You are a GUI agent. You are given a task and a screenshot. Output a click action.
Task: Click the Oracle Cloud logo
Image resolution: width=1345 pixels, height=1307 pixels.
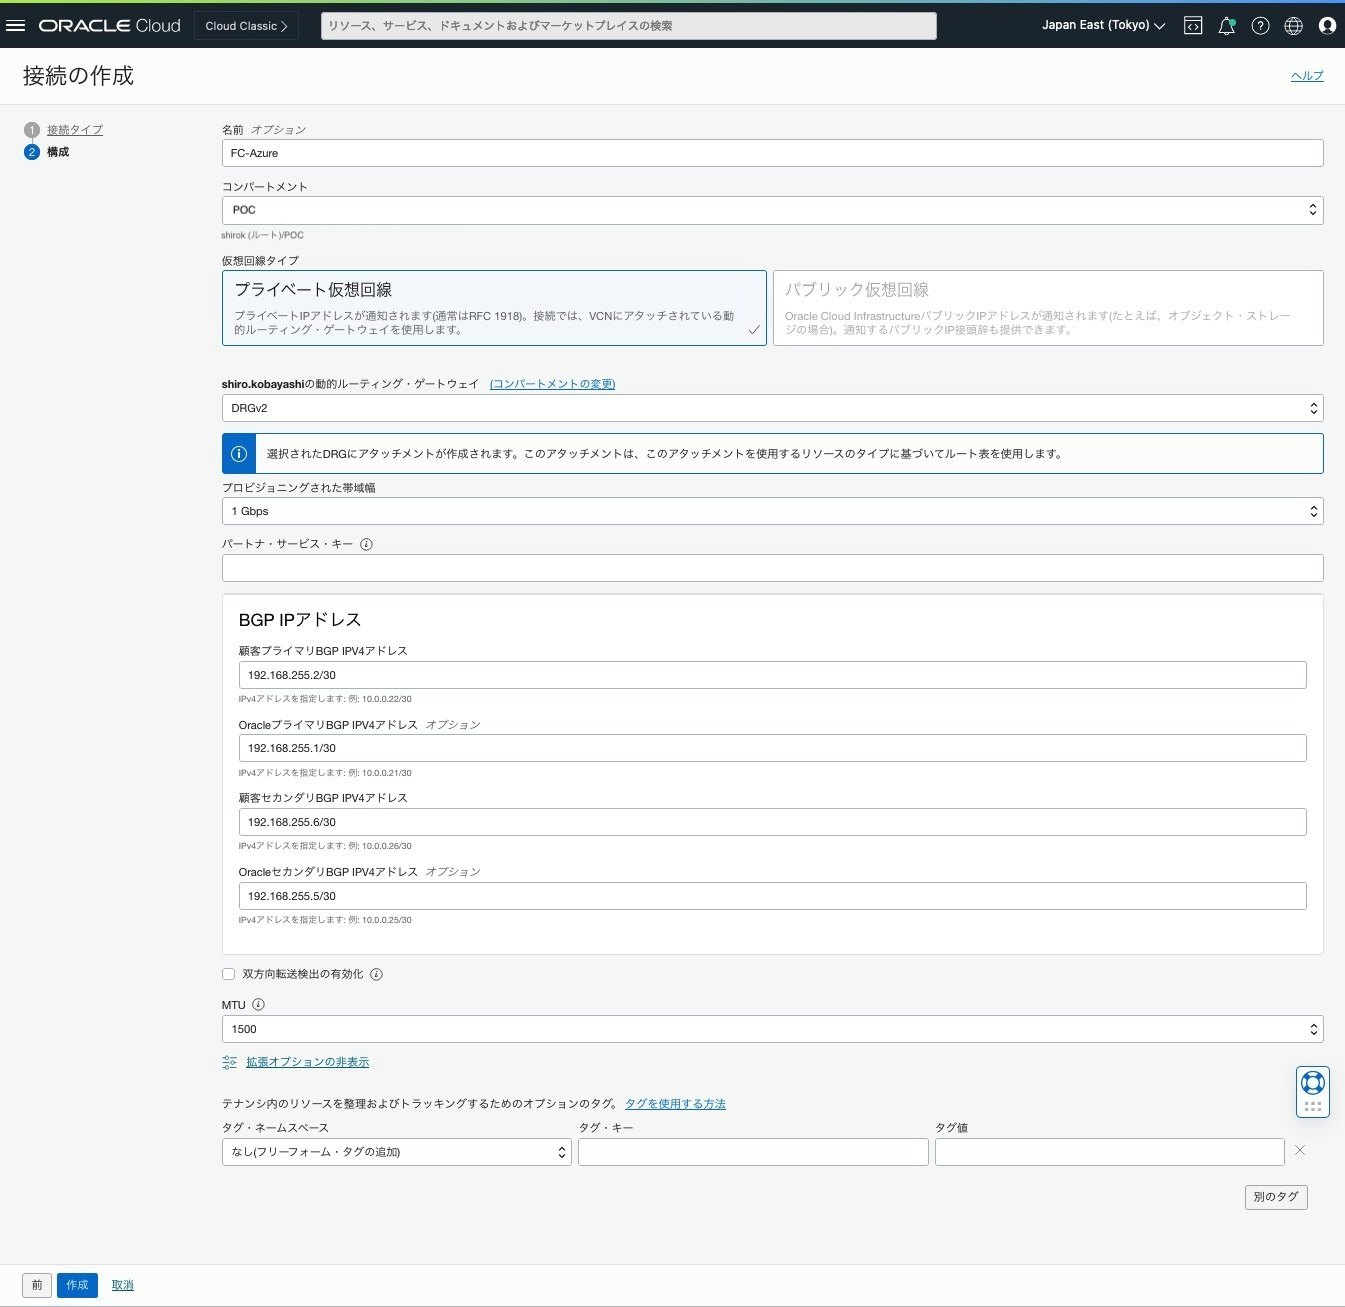[x=110, y=26]
